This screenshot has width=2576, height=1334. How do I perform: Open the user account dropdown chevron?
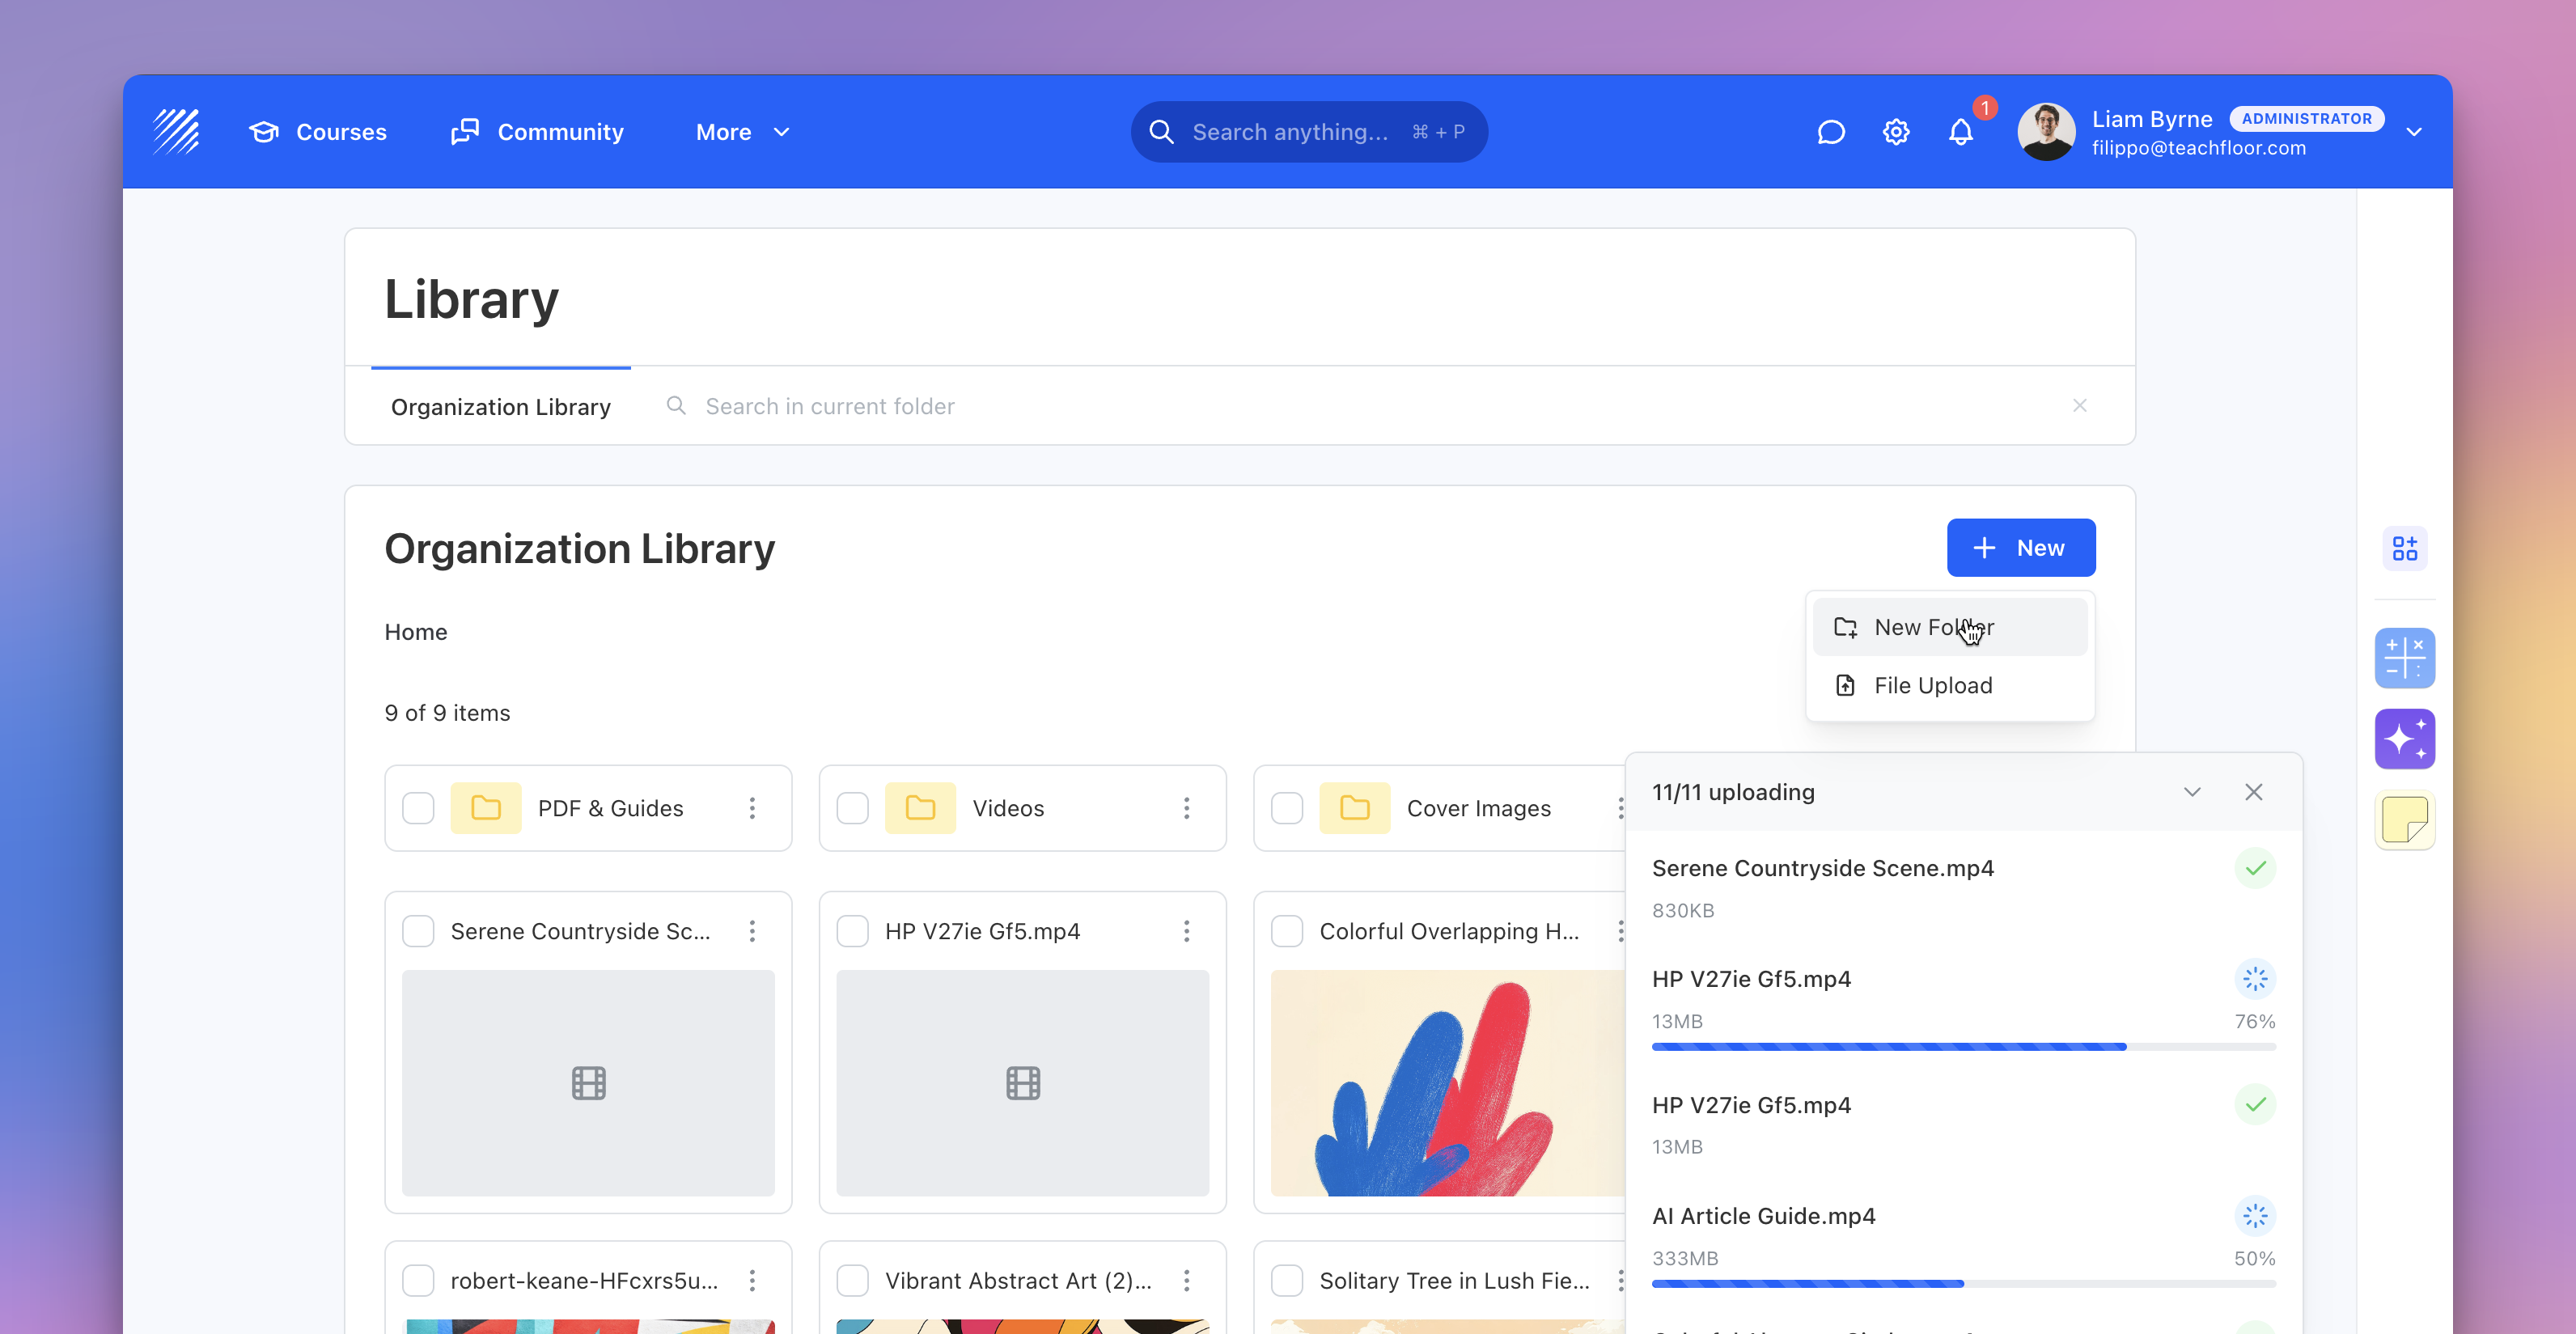click(x=2413, y=132)
